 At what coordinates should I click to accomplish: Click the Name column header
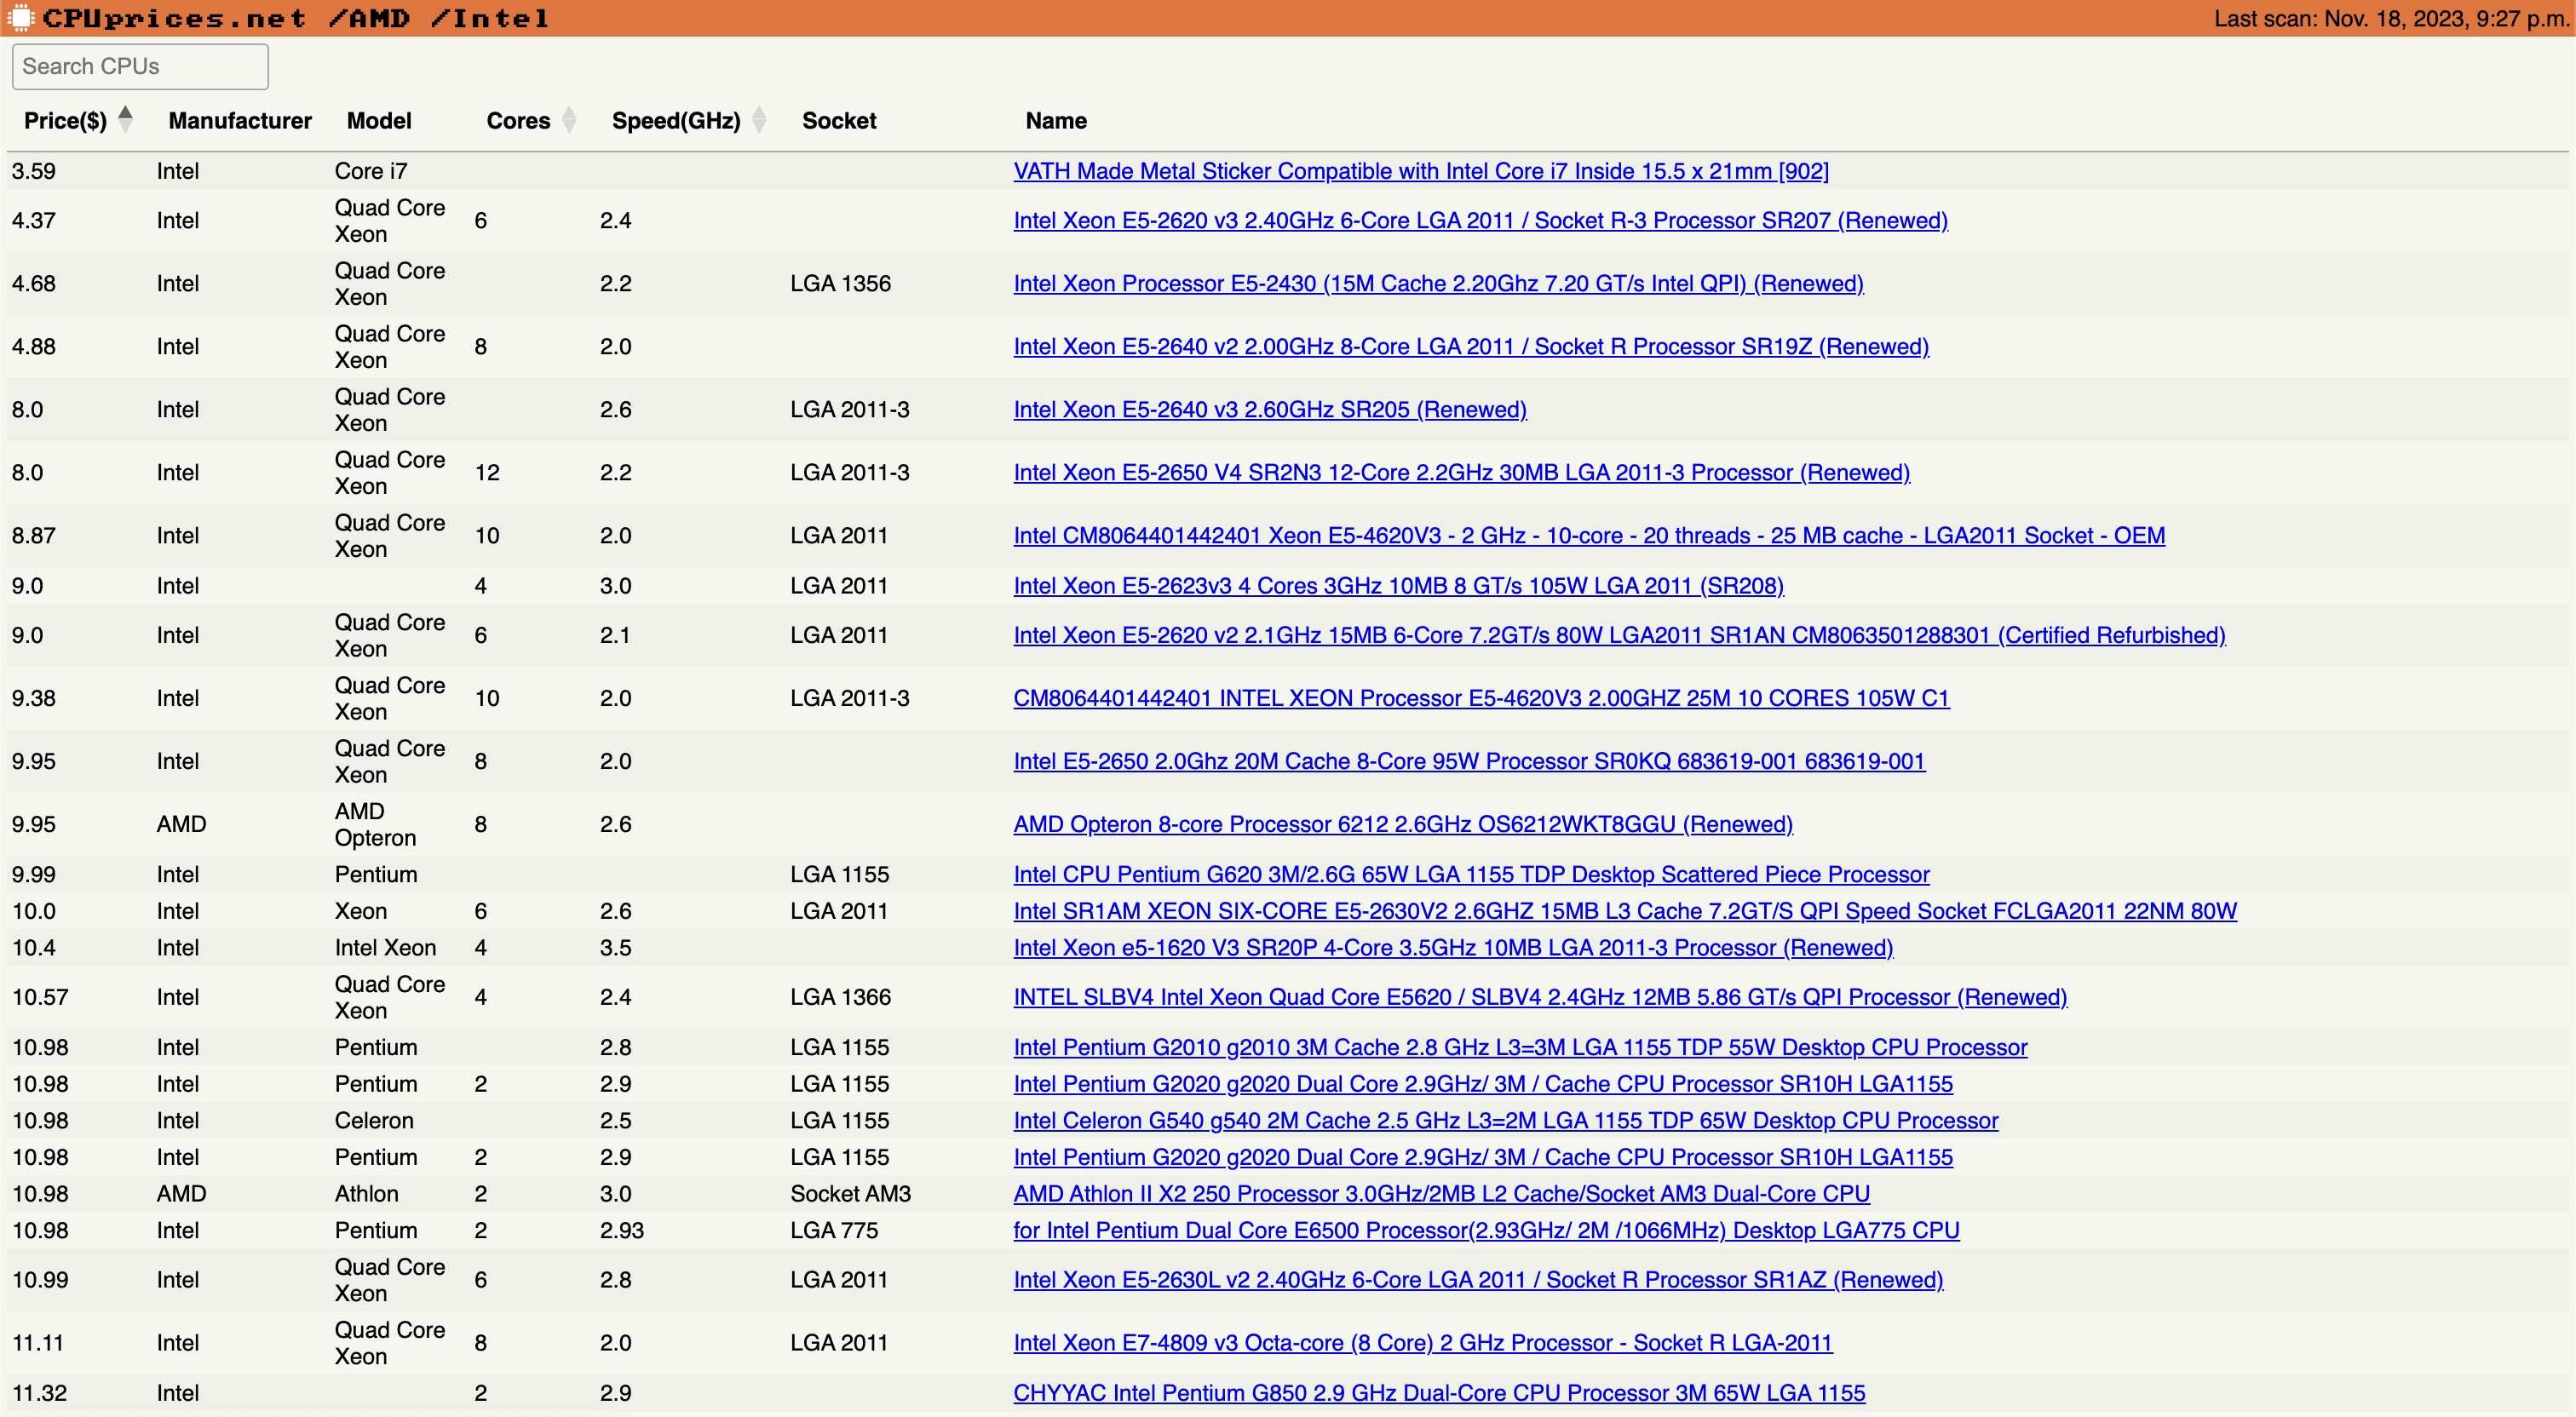(1056, 121)
